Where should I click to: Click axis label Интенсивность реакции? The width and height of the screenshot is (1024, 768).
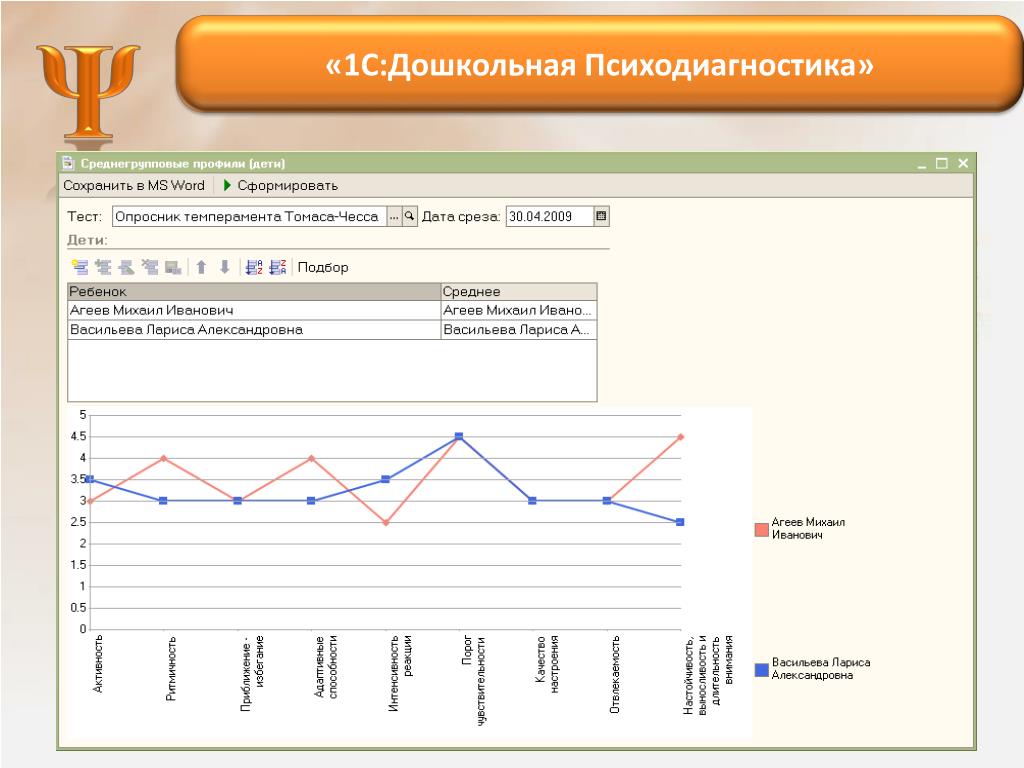point(400,673)
